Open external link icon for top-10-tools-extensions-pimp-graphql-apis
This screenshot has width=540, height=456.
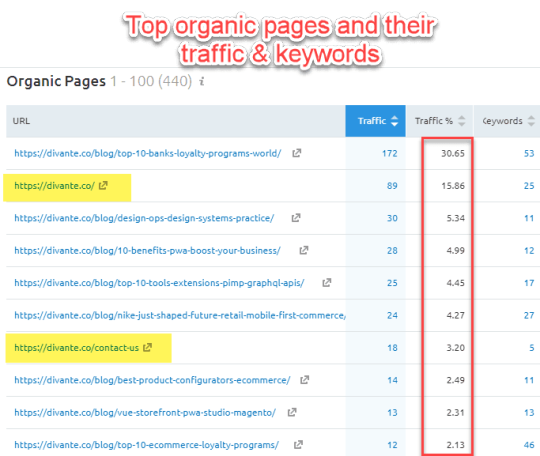click(x=326, y=282)
